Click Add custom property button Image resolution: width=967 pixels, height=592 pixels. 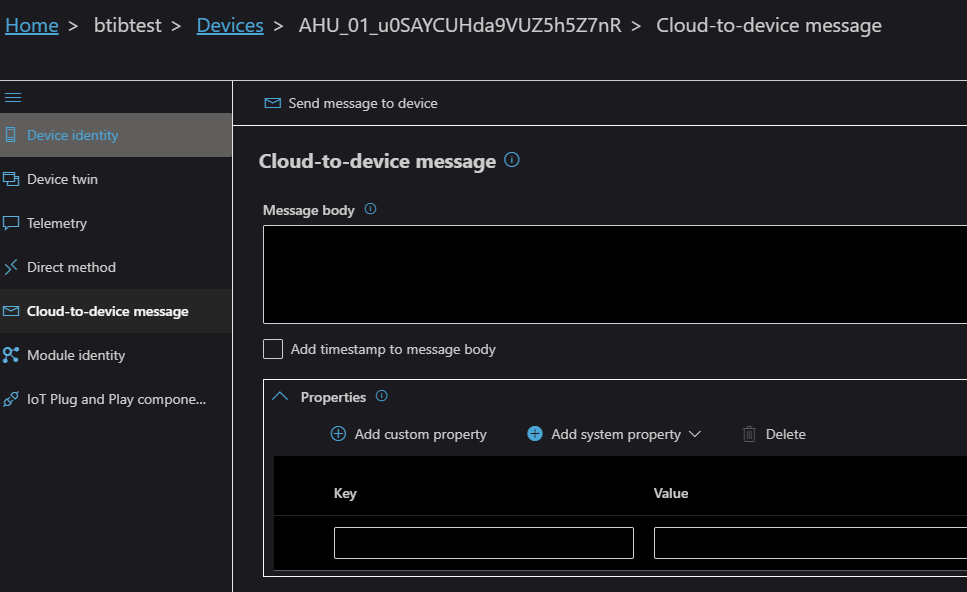tap(408, 434)
